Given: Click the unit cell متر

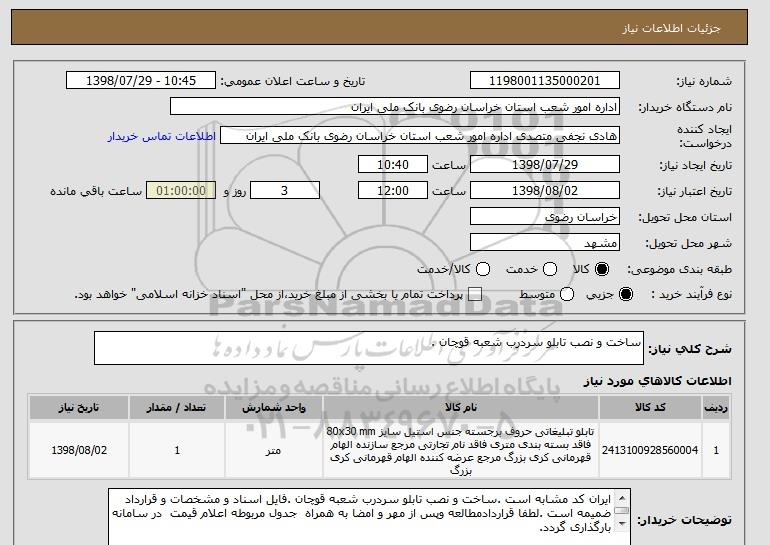Looking at the screenshot, I should click(274, 450).
